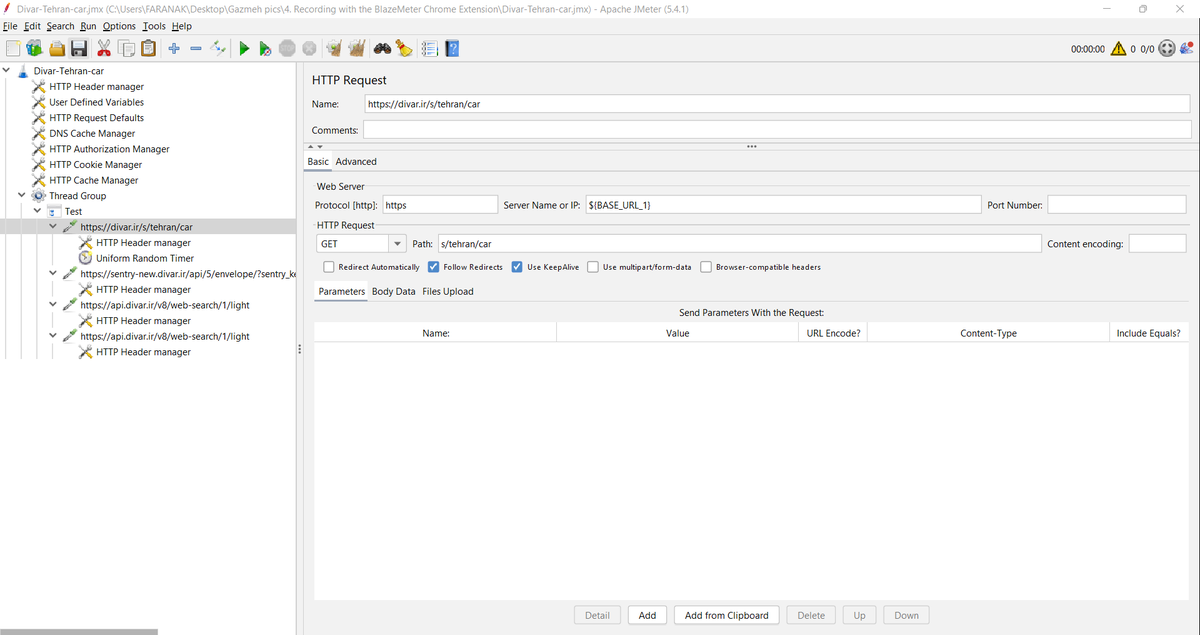
Task: Select the Test controller node
Action: pyautogui.click(x=73, y=212)
